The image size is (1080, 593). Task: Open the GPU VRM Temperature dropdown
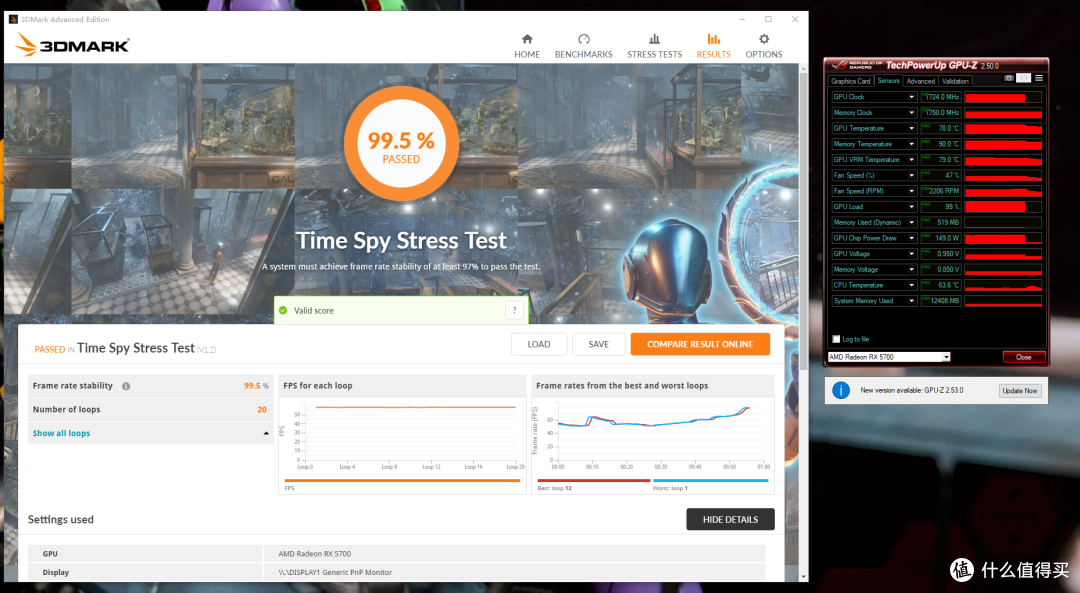pyautogui.click(x=911, y=160)
